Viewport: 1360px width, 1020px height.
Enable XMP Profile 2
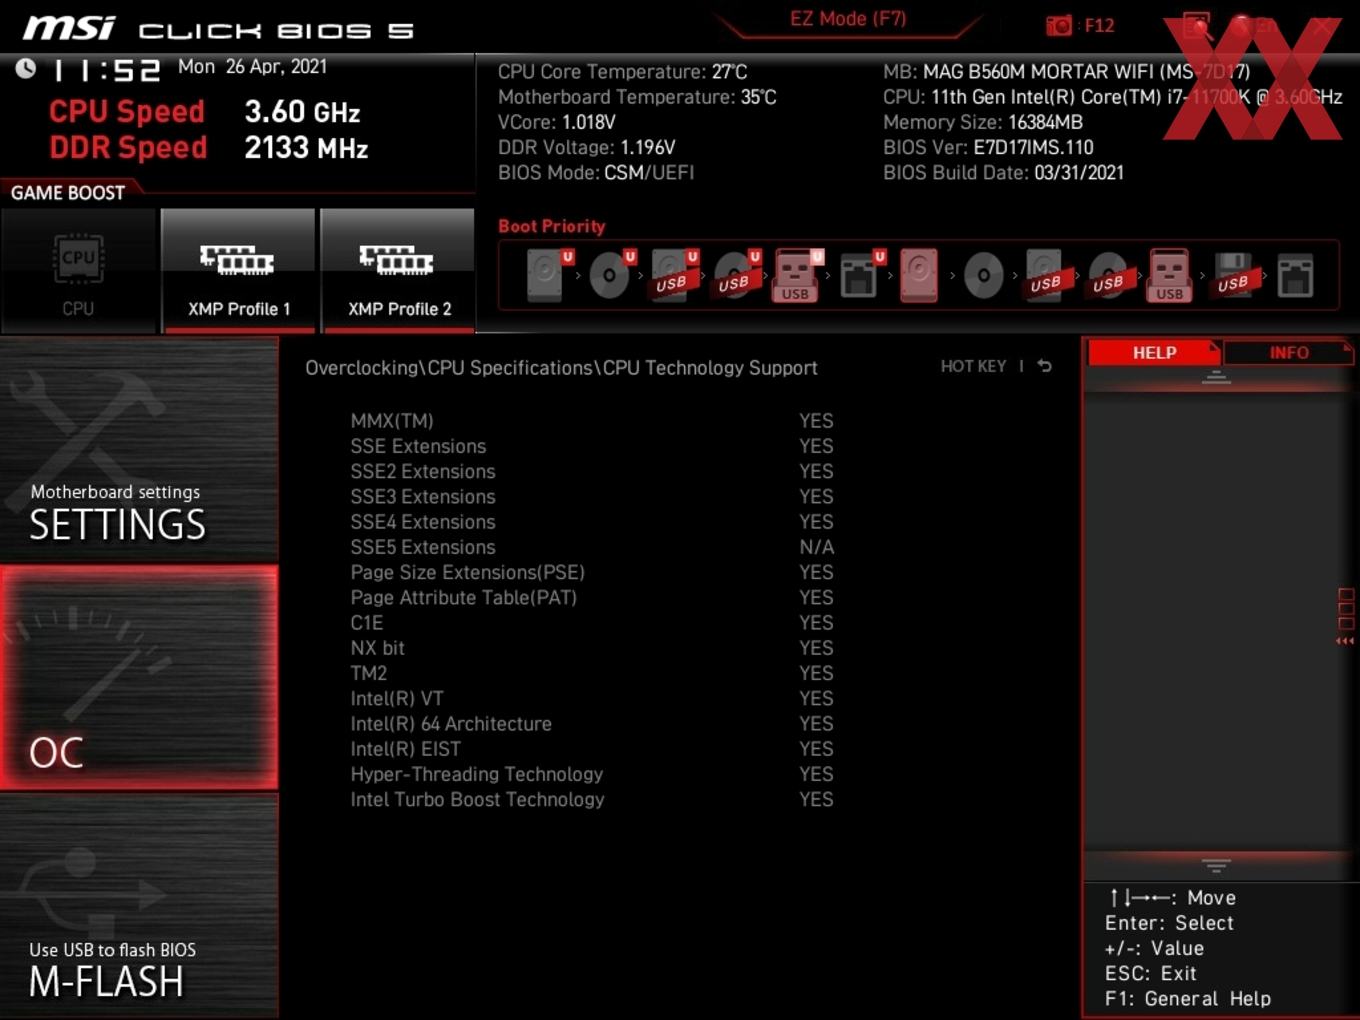pyautogui.click(x=398, y=270)
